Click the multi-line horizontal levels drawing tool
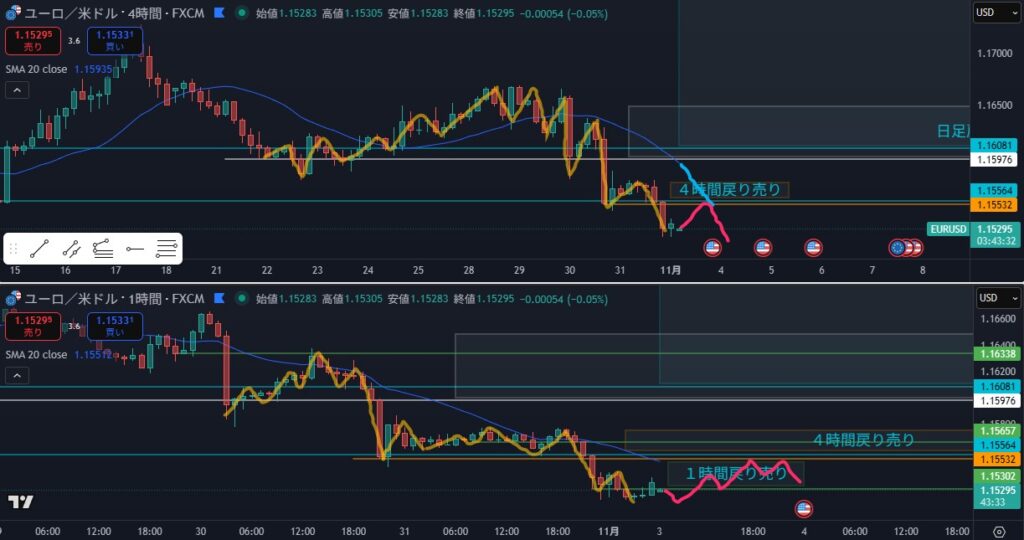Image resolution: width=1024 pixels, height=540 pixels. tap(167, 248)
